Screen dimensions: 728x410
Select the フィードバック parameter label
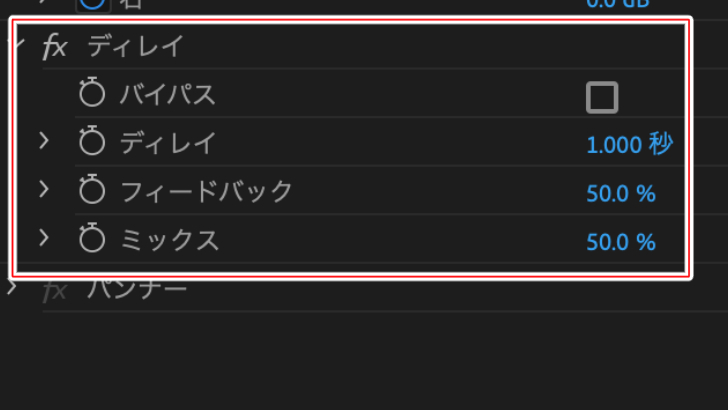pos(206,191)
